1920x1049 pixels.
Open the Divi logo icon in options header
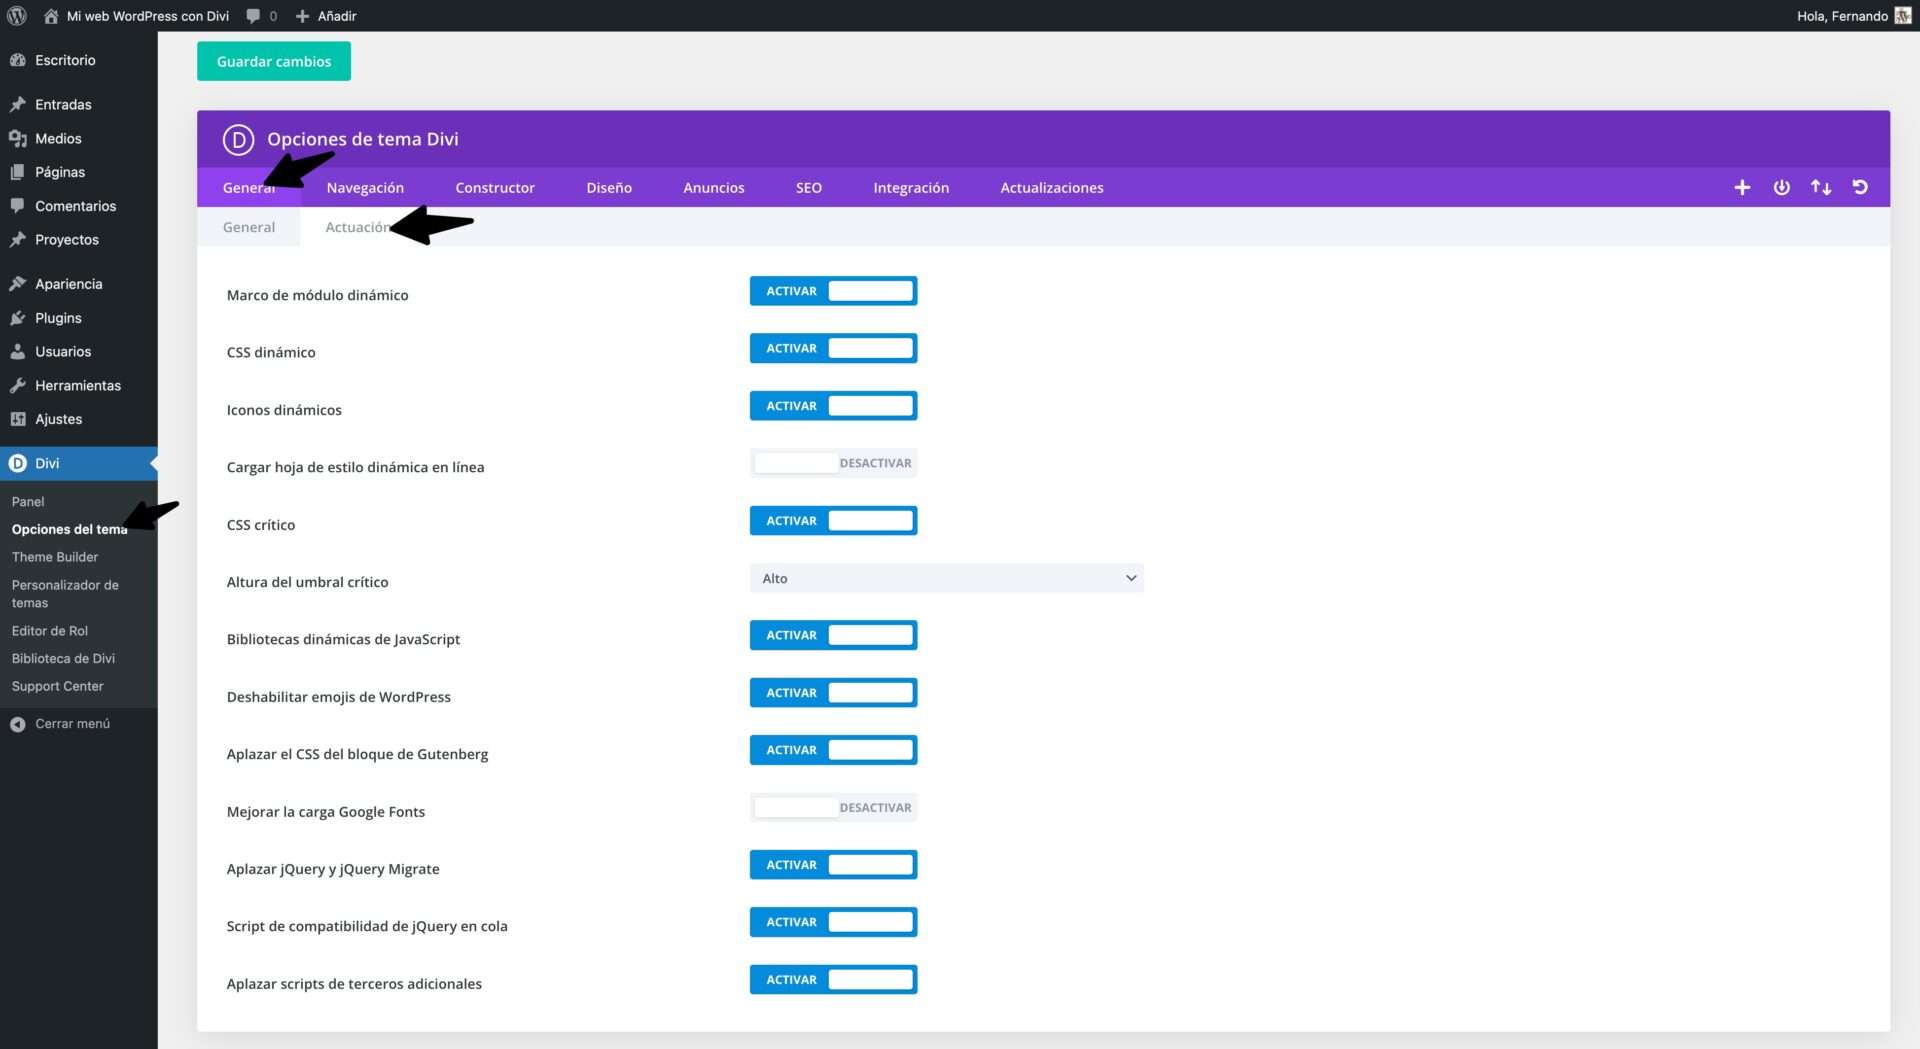point(237,140)
